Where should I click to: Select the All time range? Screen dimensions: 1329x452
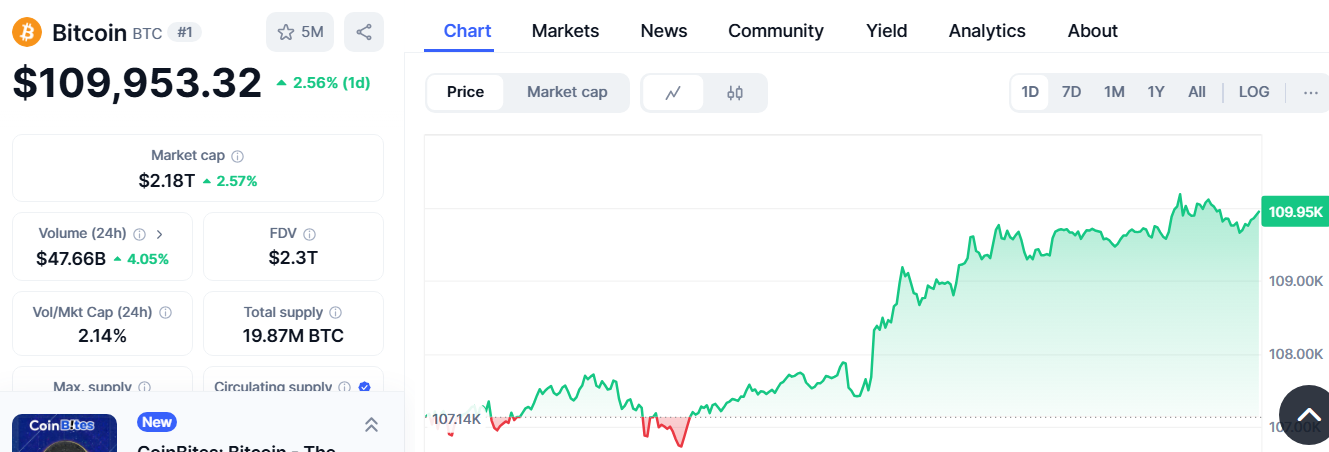tap(1197, 92)
